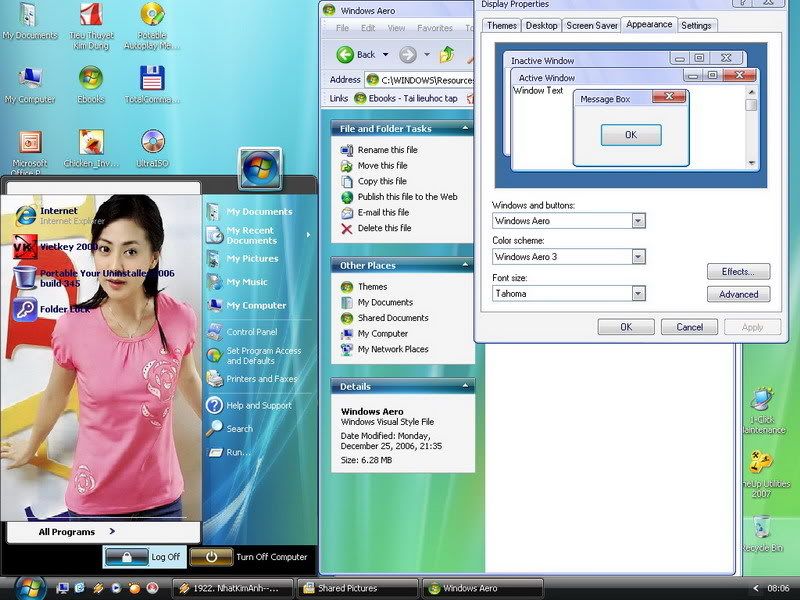Viewport: 800px width, 600px height.
Task: Click the Start orb on the taskbar
Action: [x=30, y=587]
